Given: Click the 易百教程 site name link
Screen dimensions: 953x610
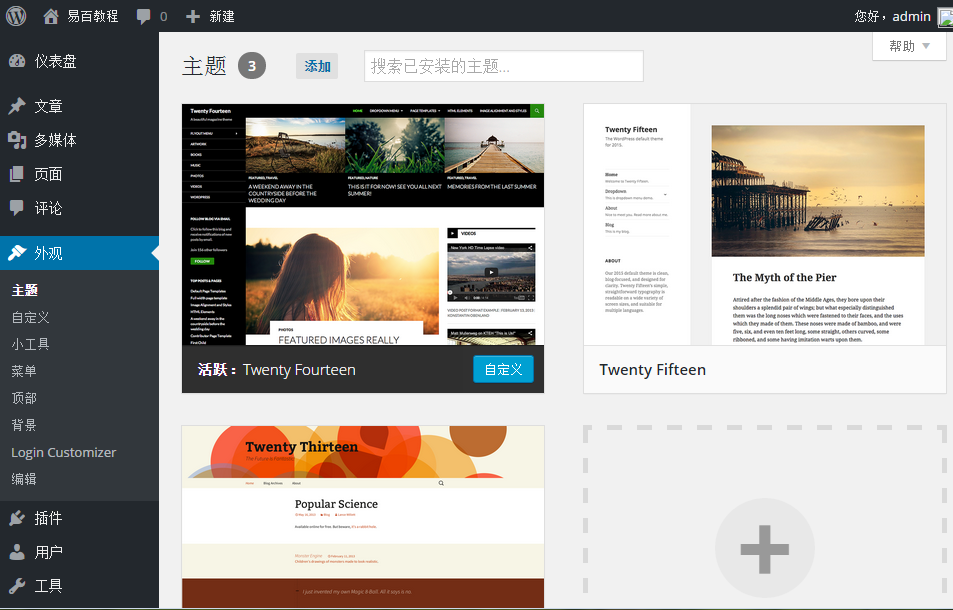Looking at the screenshot, I should tap(92, 16).
